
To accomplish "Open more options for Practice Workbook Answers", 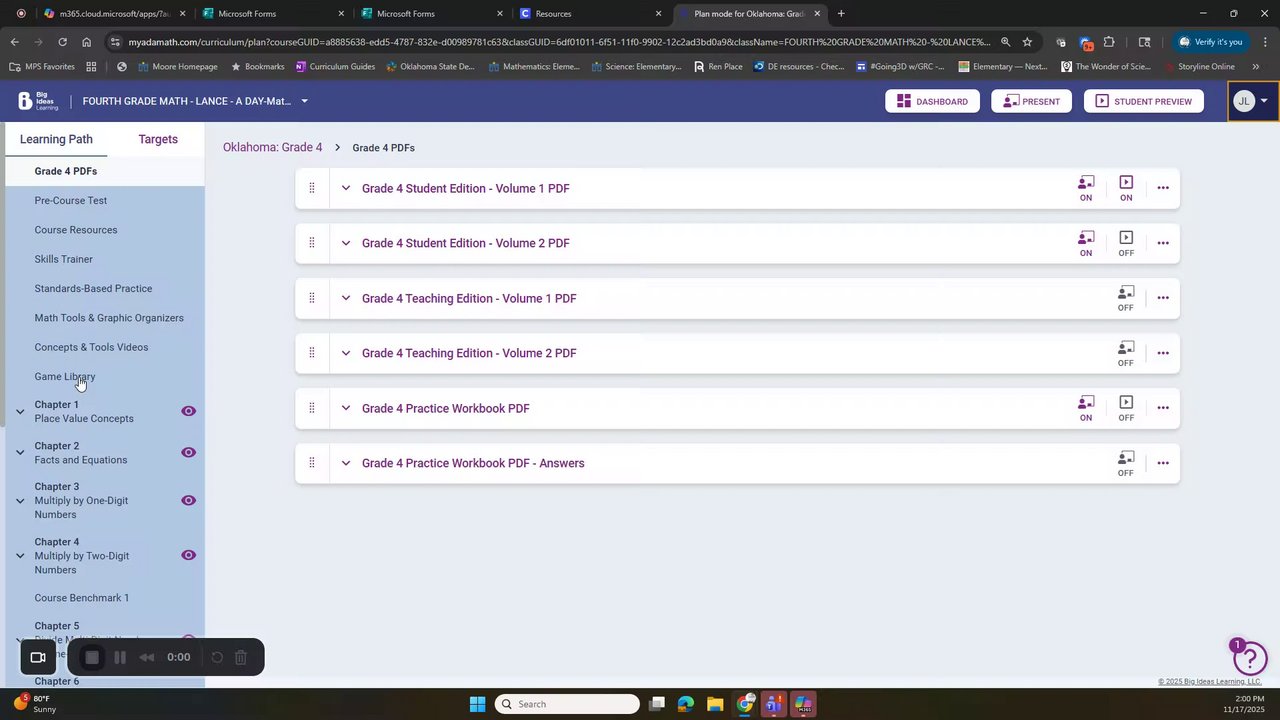I will tap(1162, 463).
